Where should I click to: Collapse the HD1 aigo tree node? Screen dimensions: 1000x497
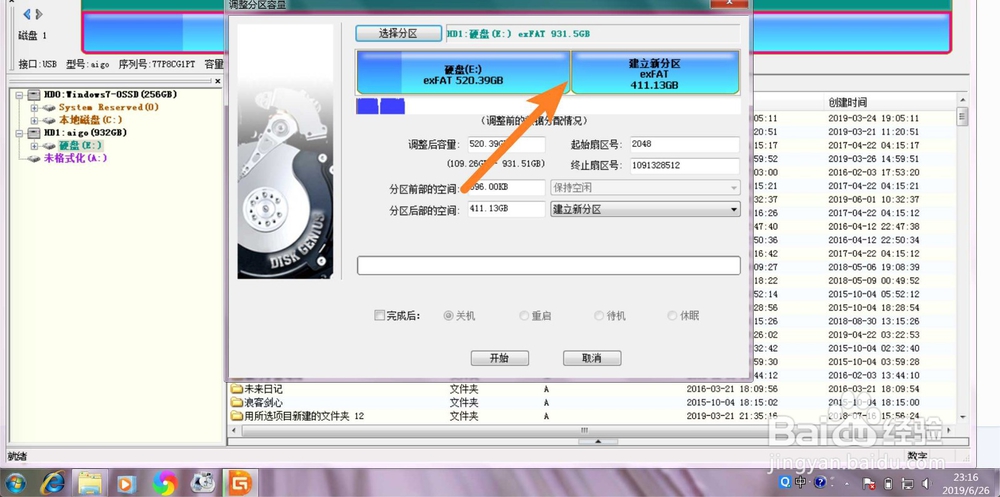(19, 133)
